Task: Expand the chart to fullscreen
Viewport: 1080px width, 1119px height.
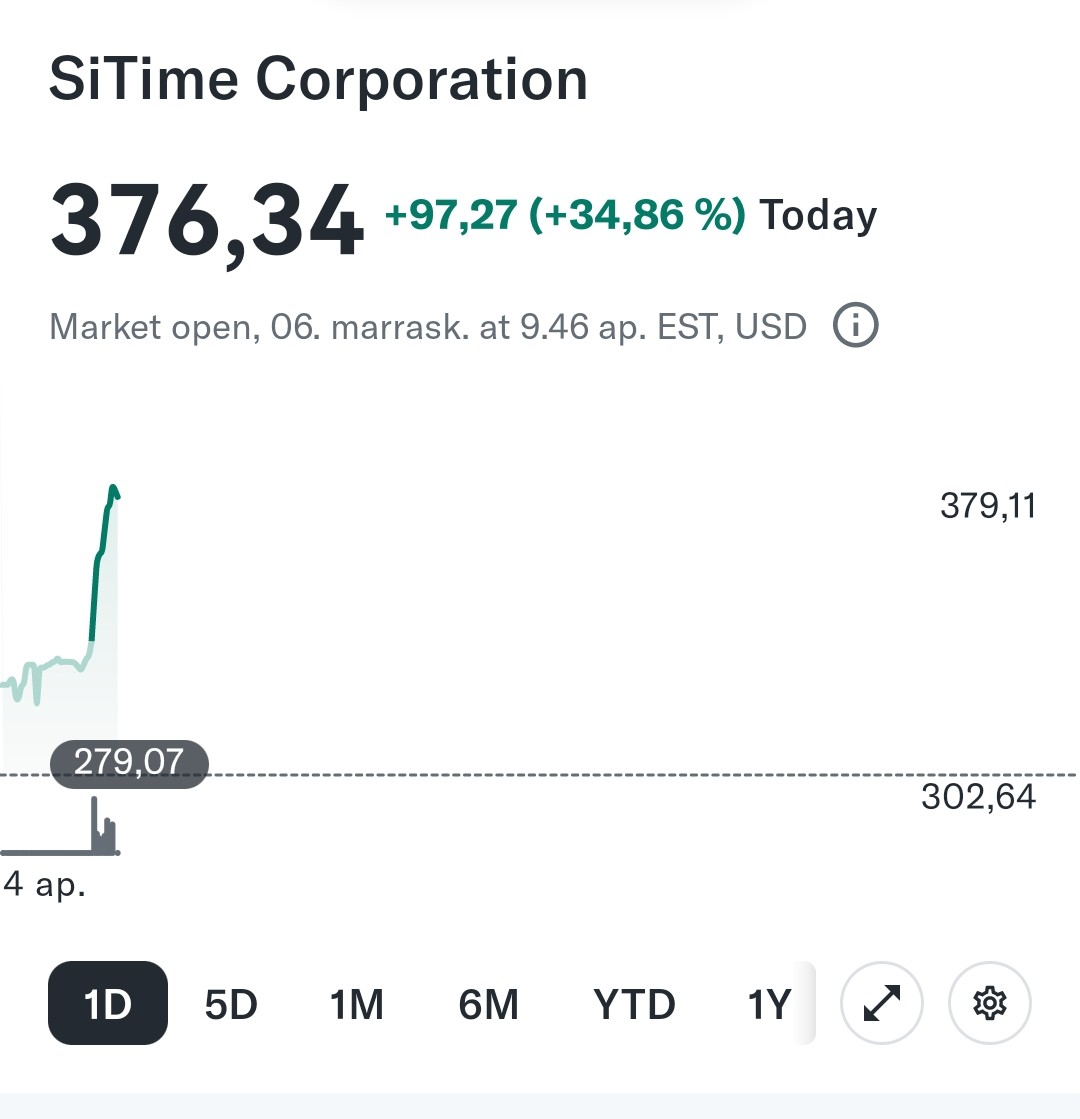Action: pyautogui.click(x=882, y=1003)
